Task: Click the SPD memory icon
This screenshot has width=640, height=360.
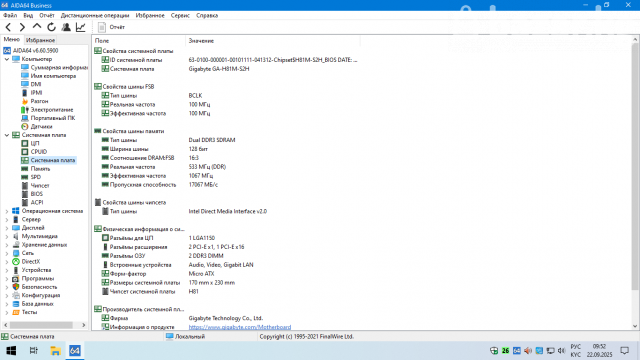Action: tap(25, 177)
